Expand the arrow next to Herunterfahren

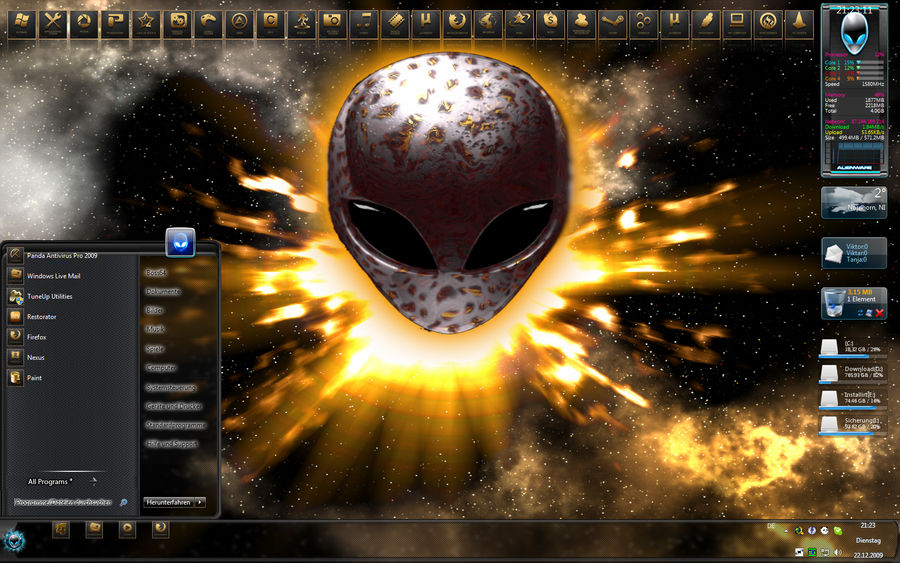pyautogui.click(x=200, y=502)
